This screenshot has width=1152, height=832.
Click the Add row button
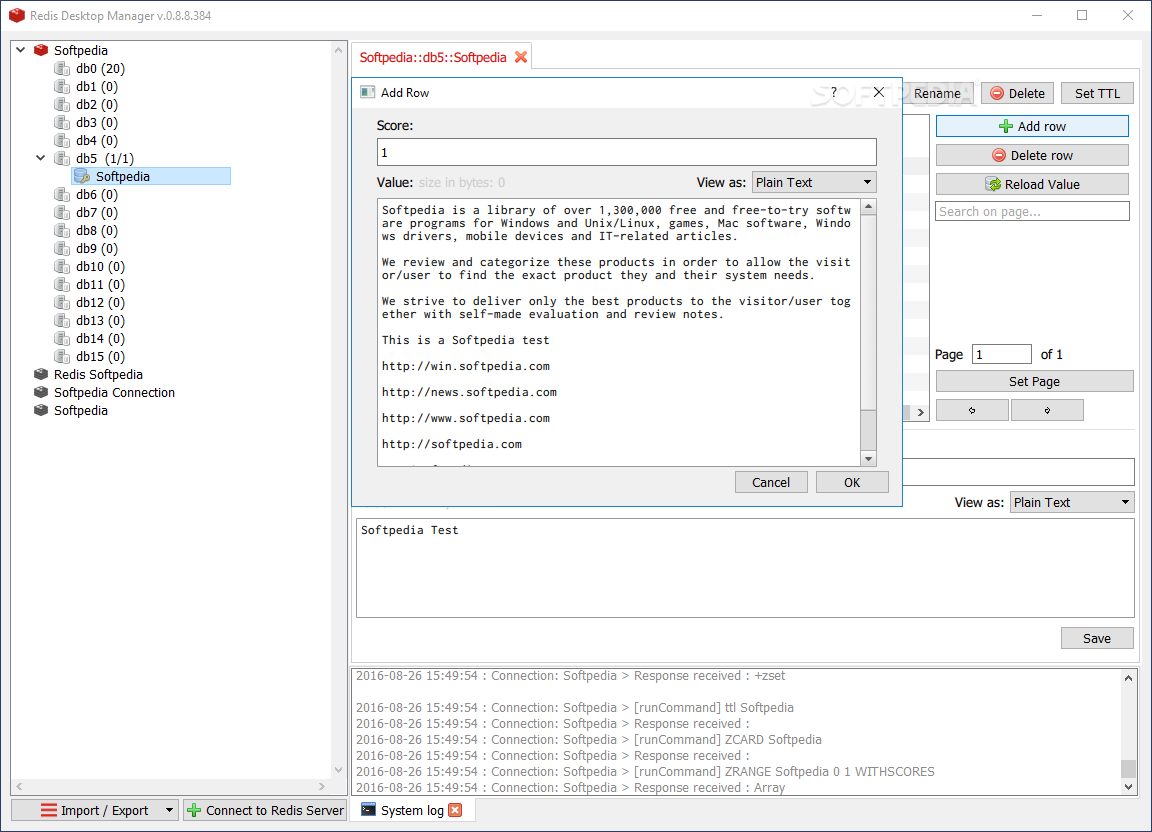[x=1032, y=126]
